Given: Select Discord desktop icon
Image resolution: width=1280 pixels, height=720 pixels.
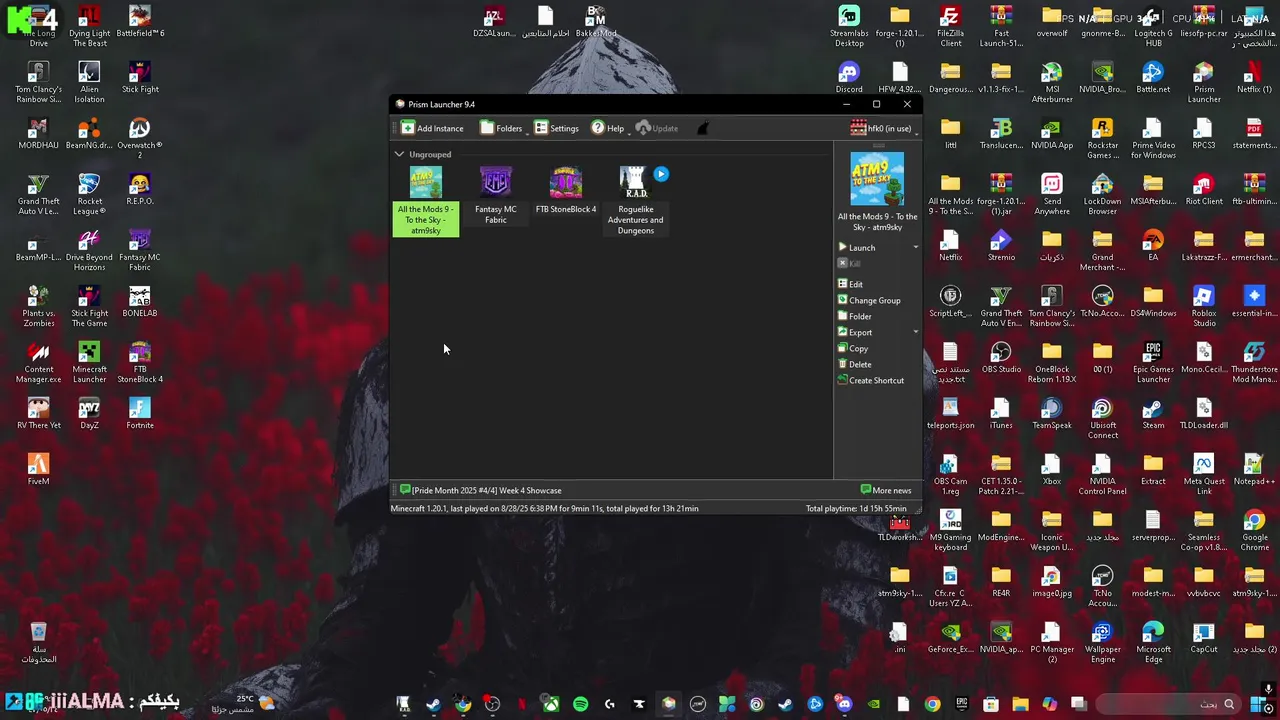Looking at the screenshot, I should (849, 78).
